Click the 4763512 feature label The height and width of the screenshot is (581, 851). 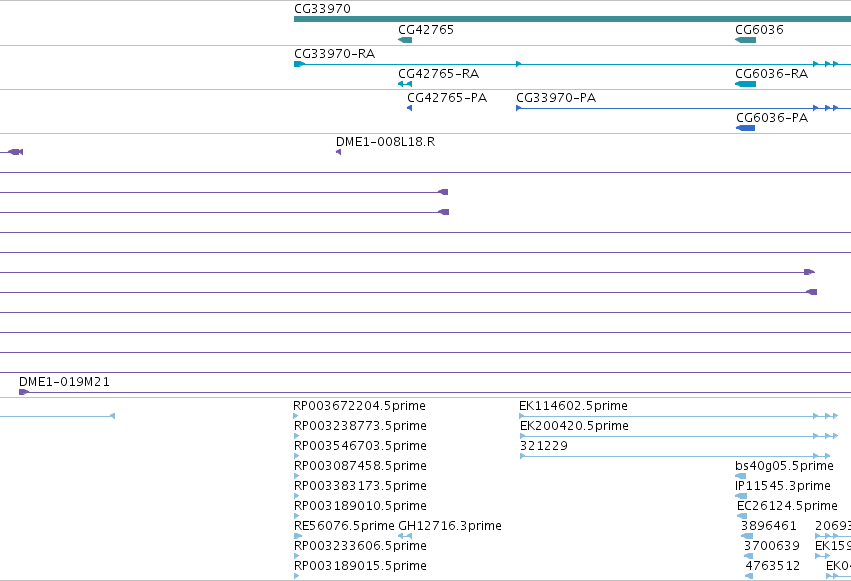click(773, 566)
